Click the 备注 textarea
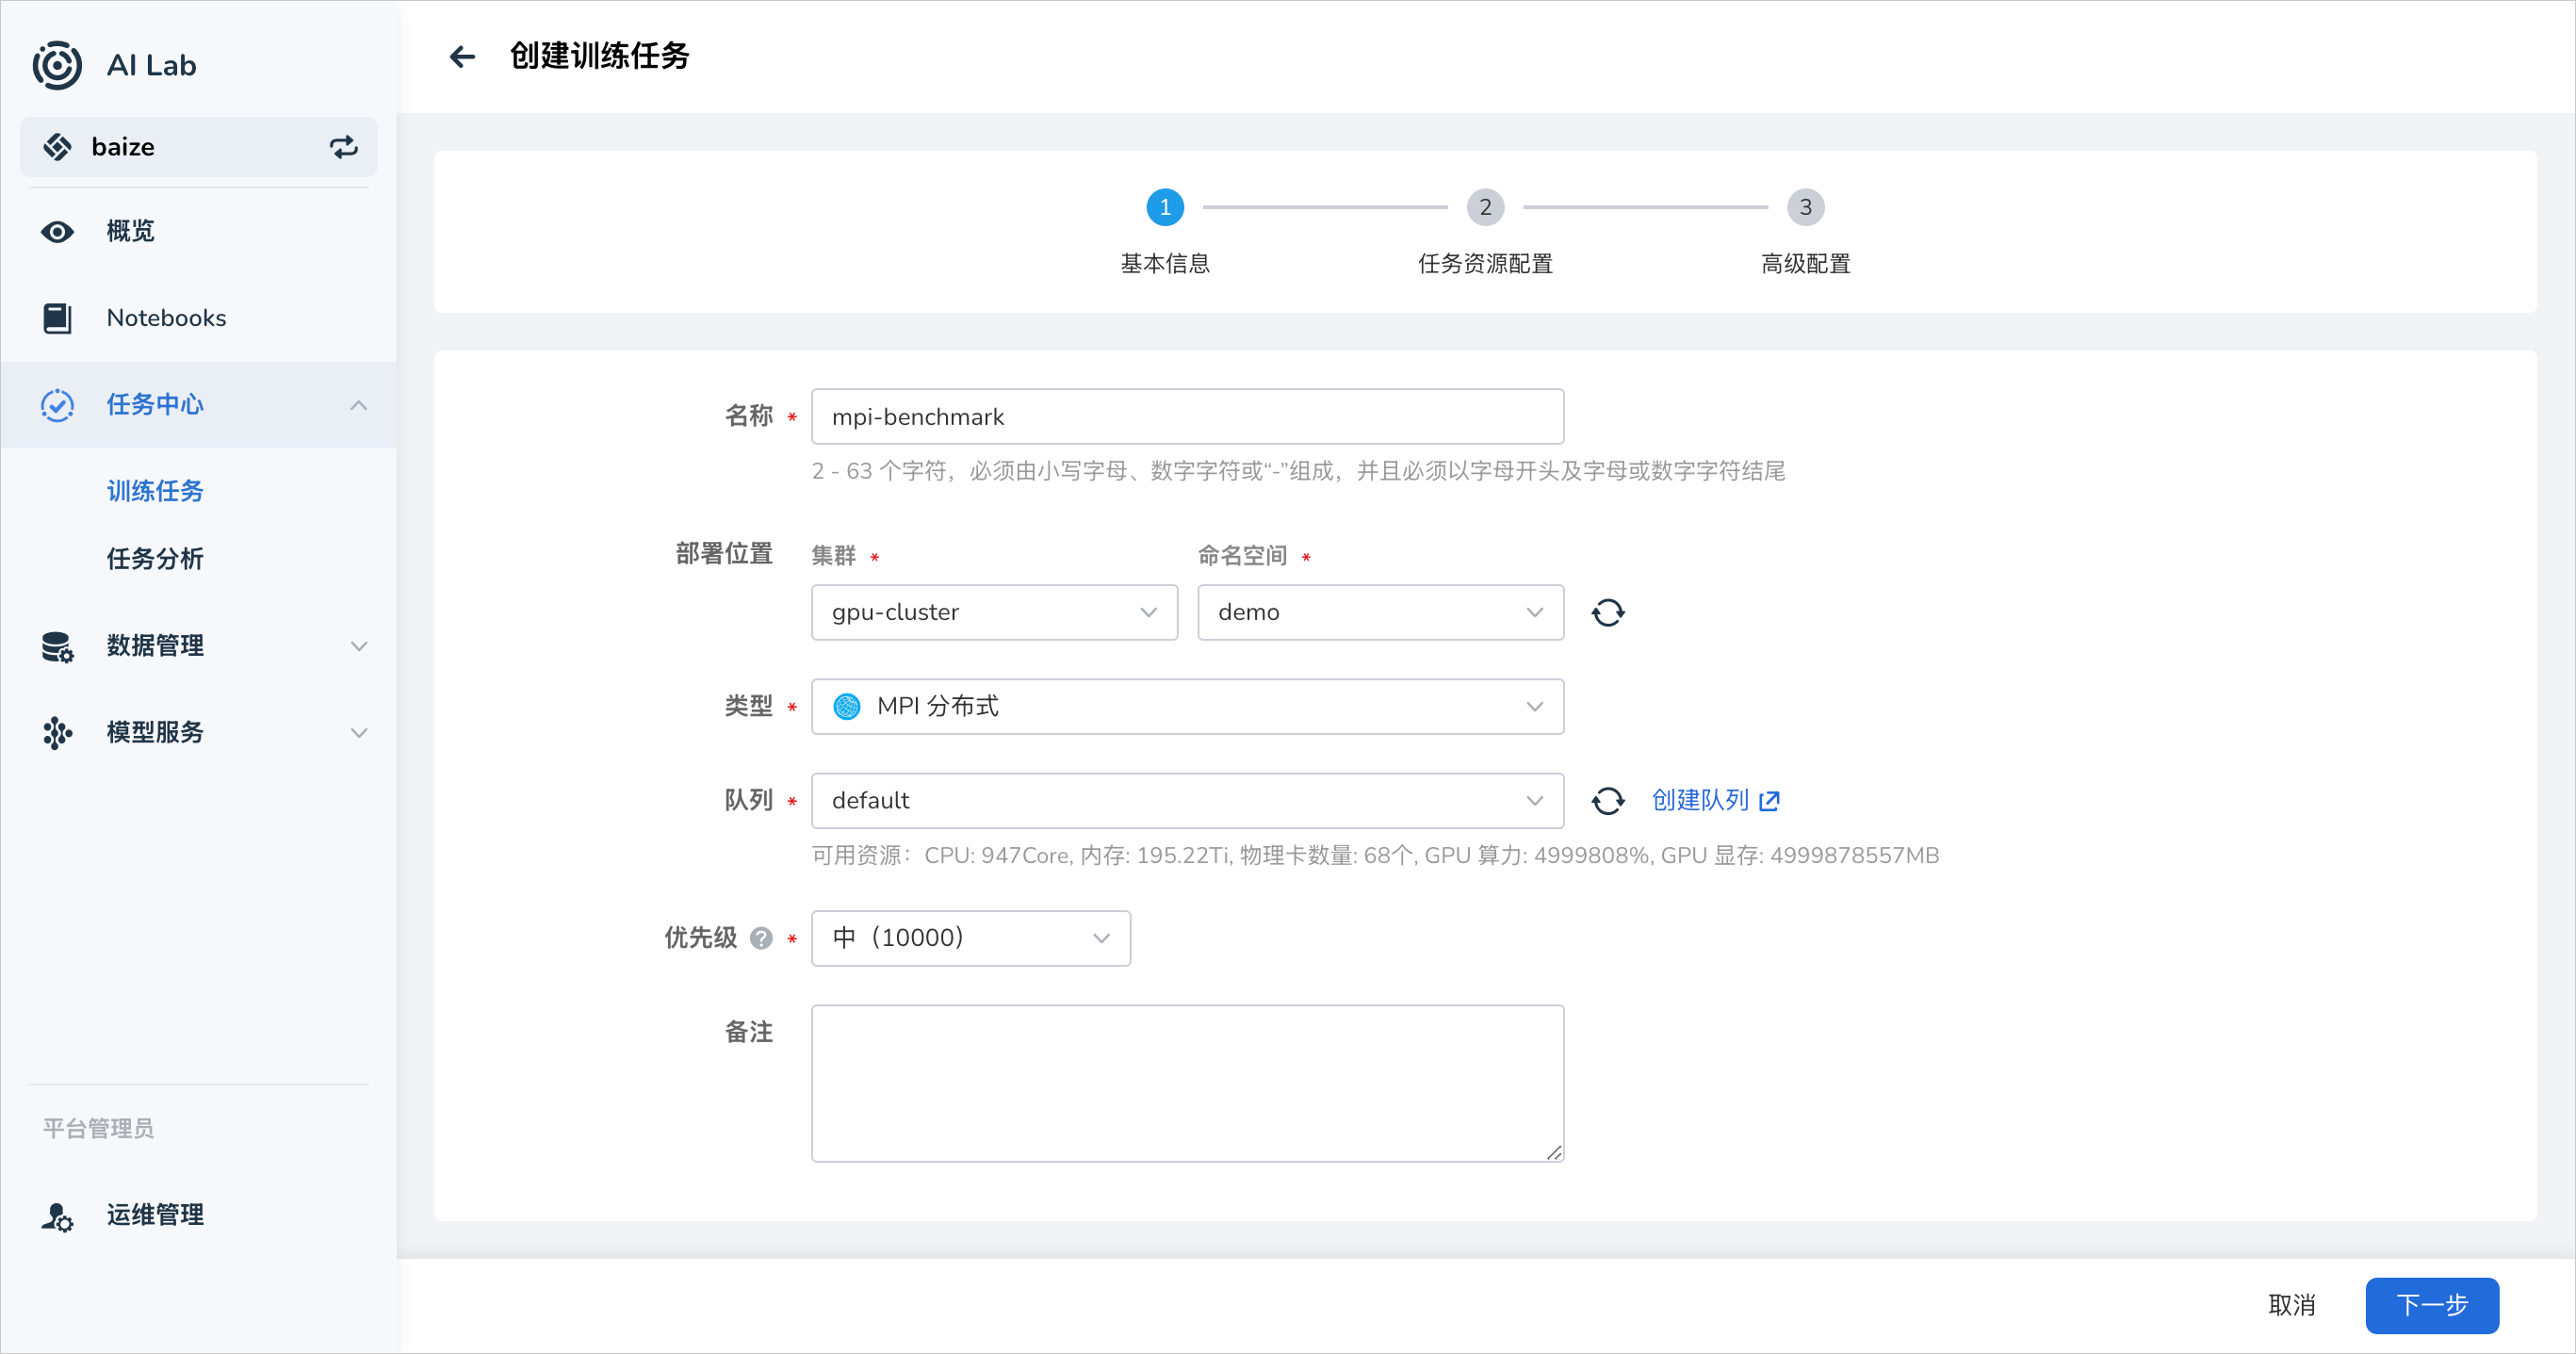Screen dimensions: 2576x1354 [x=1187, y=1083]
